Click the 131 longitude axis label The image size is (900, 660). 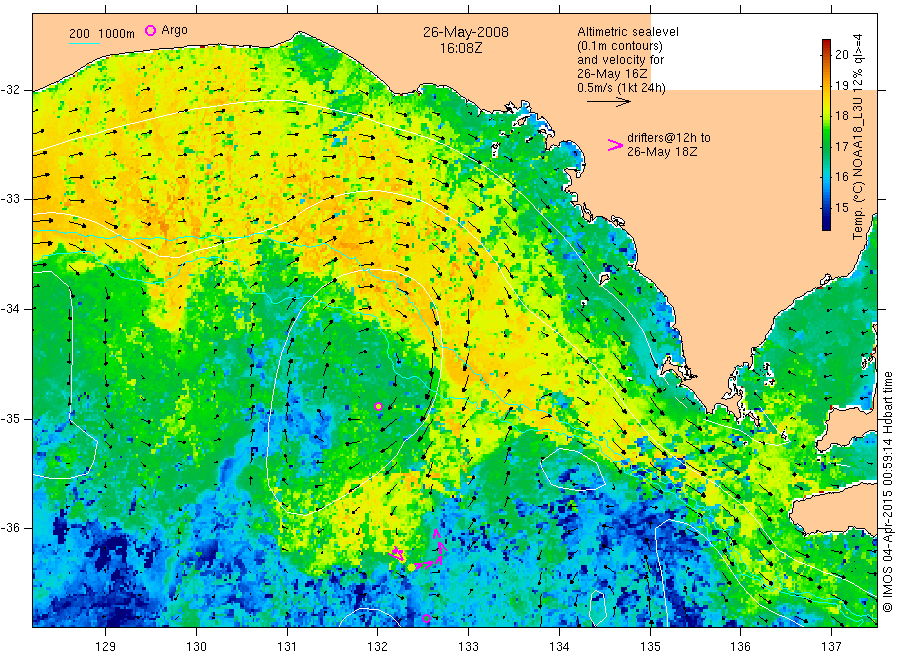tap(287, 647)
